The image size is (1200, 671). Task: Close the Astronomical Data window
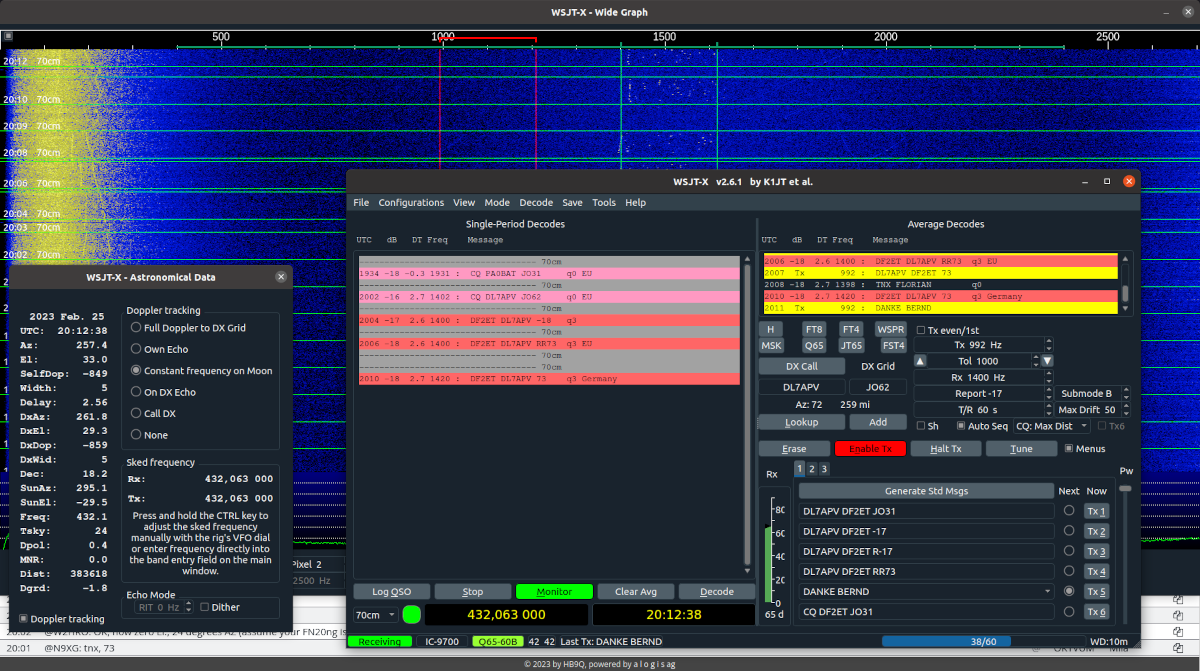[x=280, y=277]
